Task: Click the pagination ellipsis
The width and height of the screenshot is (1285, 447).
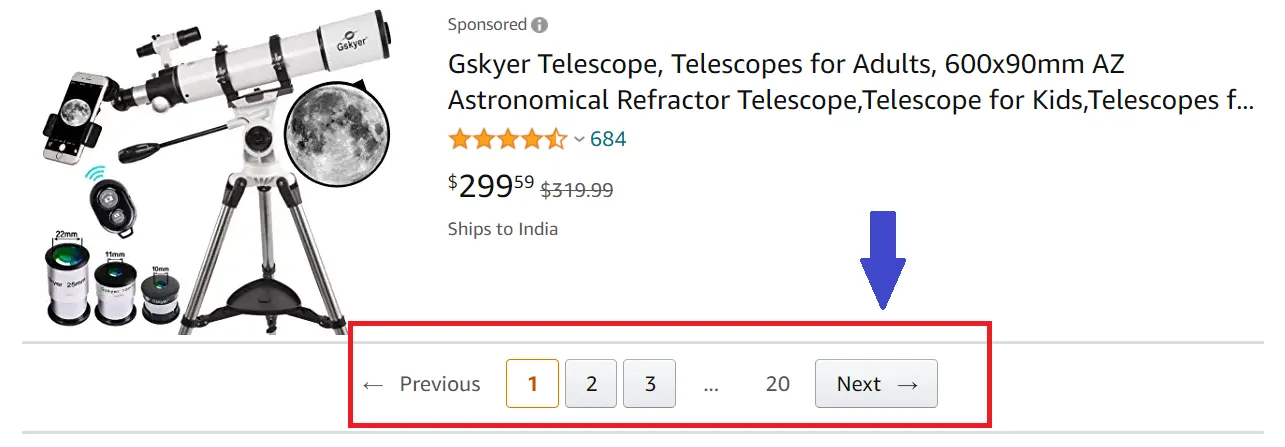Action: click(x=711, y=385)
